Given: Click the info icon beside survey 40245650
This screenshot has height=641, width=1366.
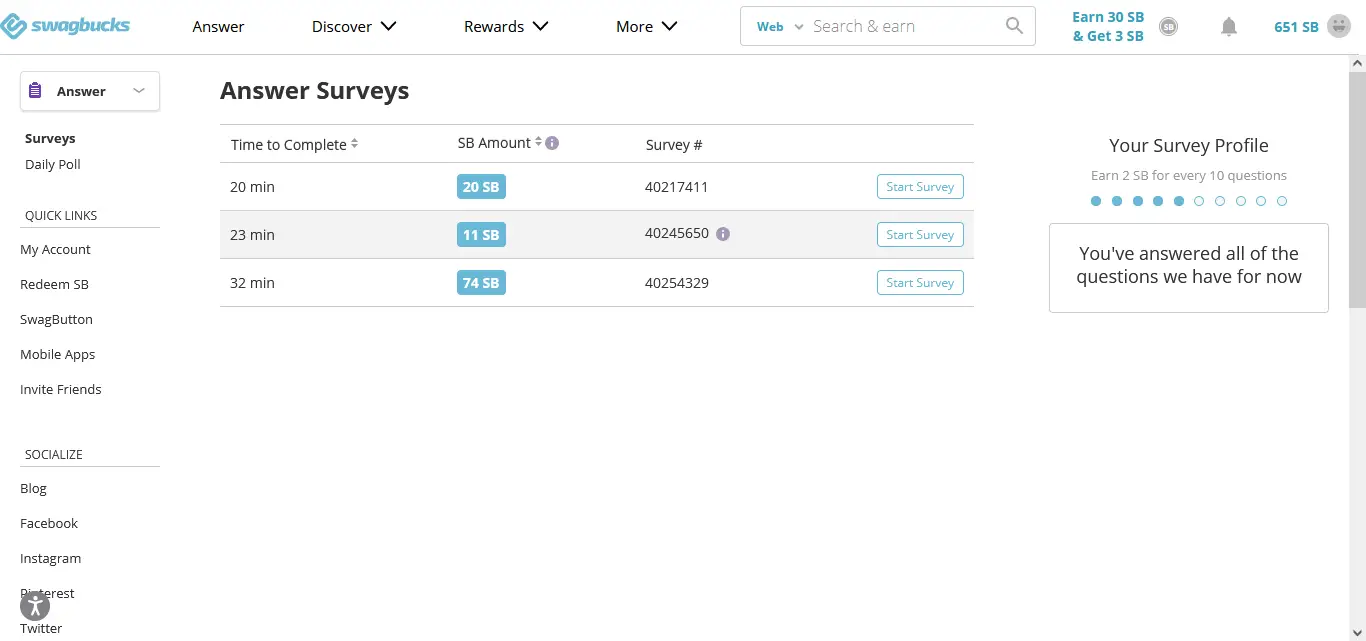Looking at the screenshot, I should [x=723, y=233].
